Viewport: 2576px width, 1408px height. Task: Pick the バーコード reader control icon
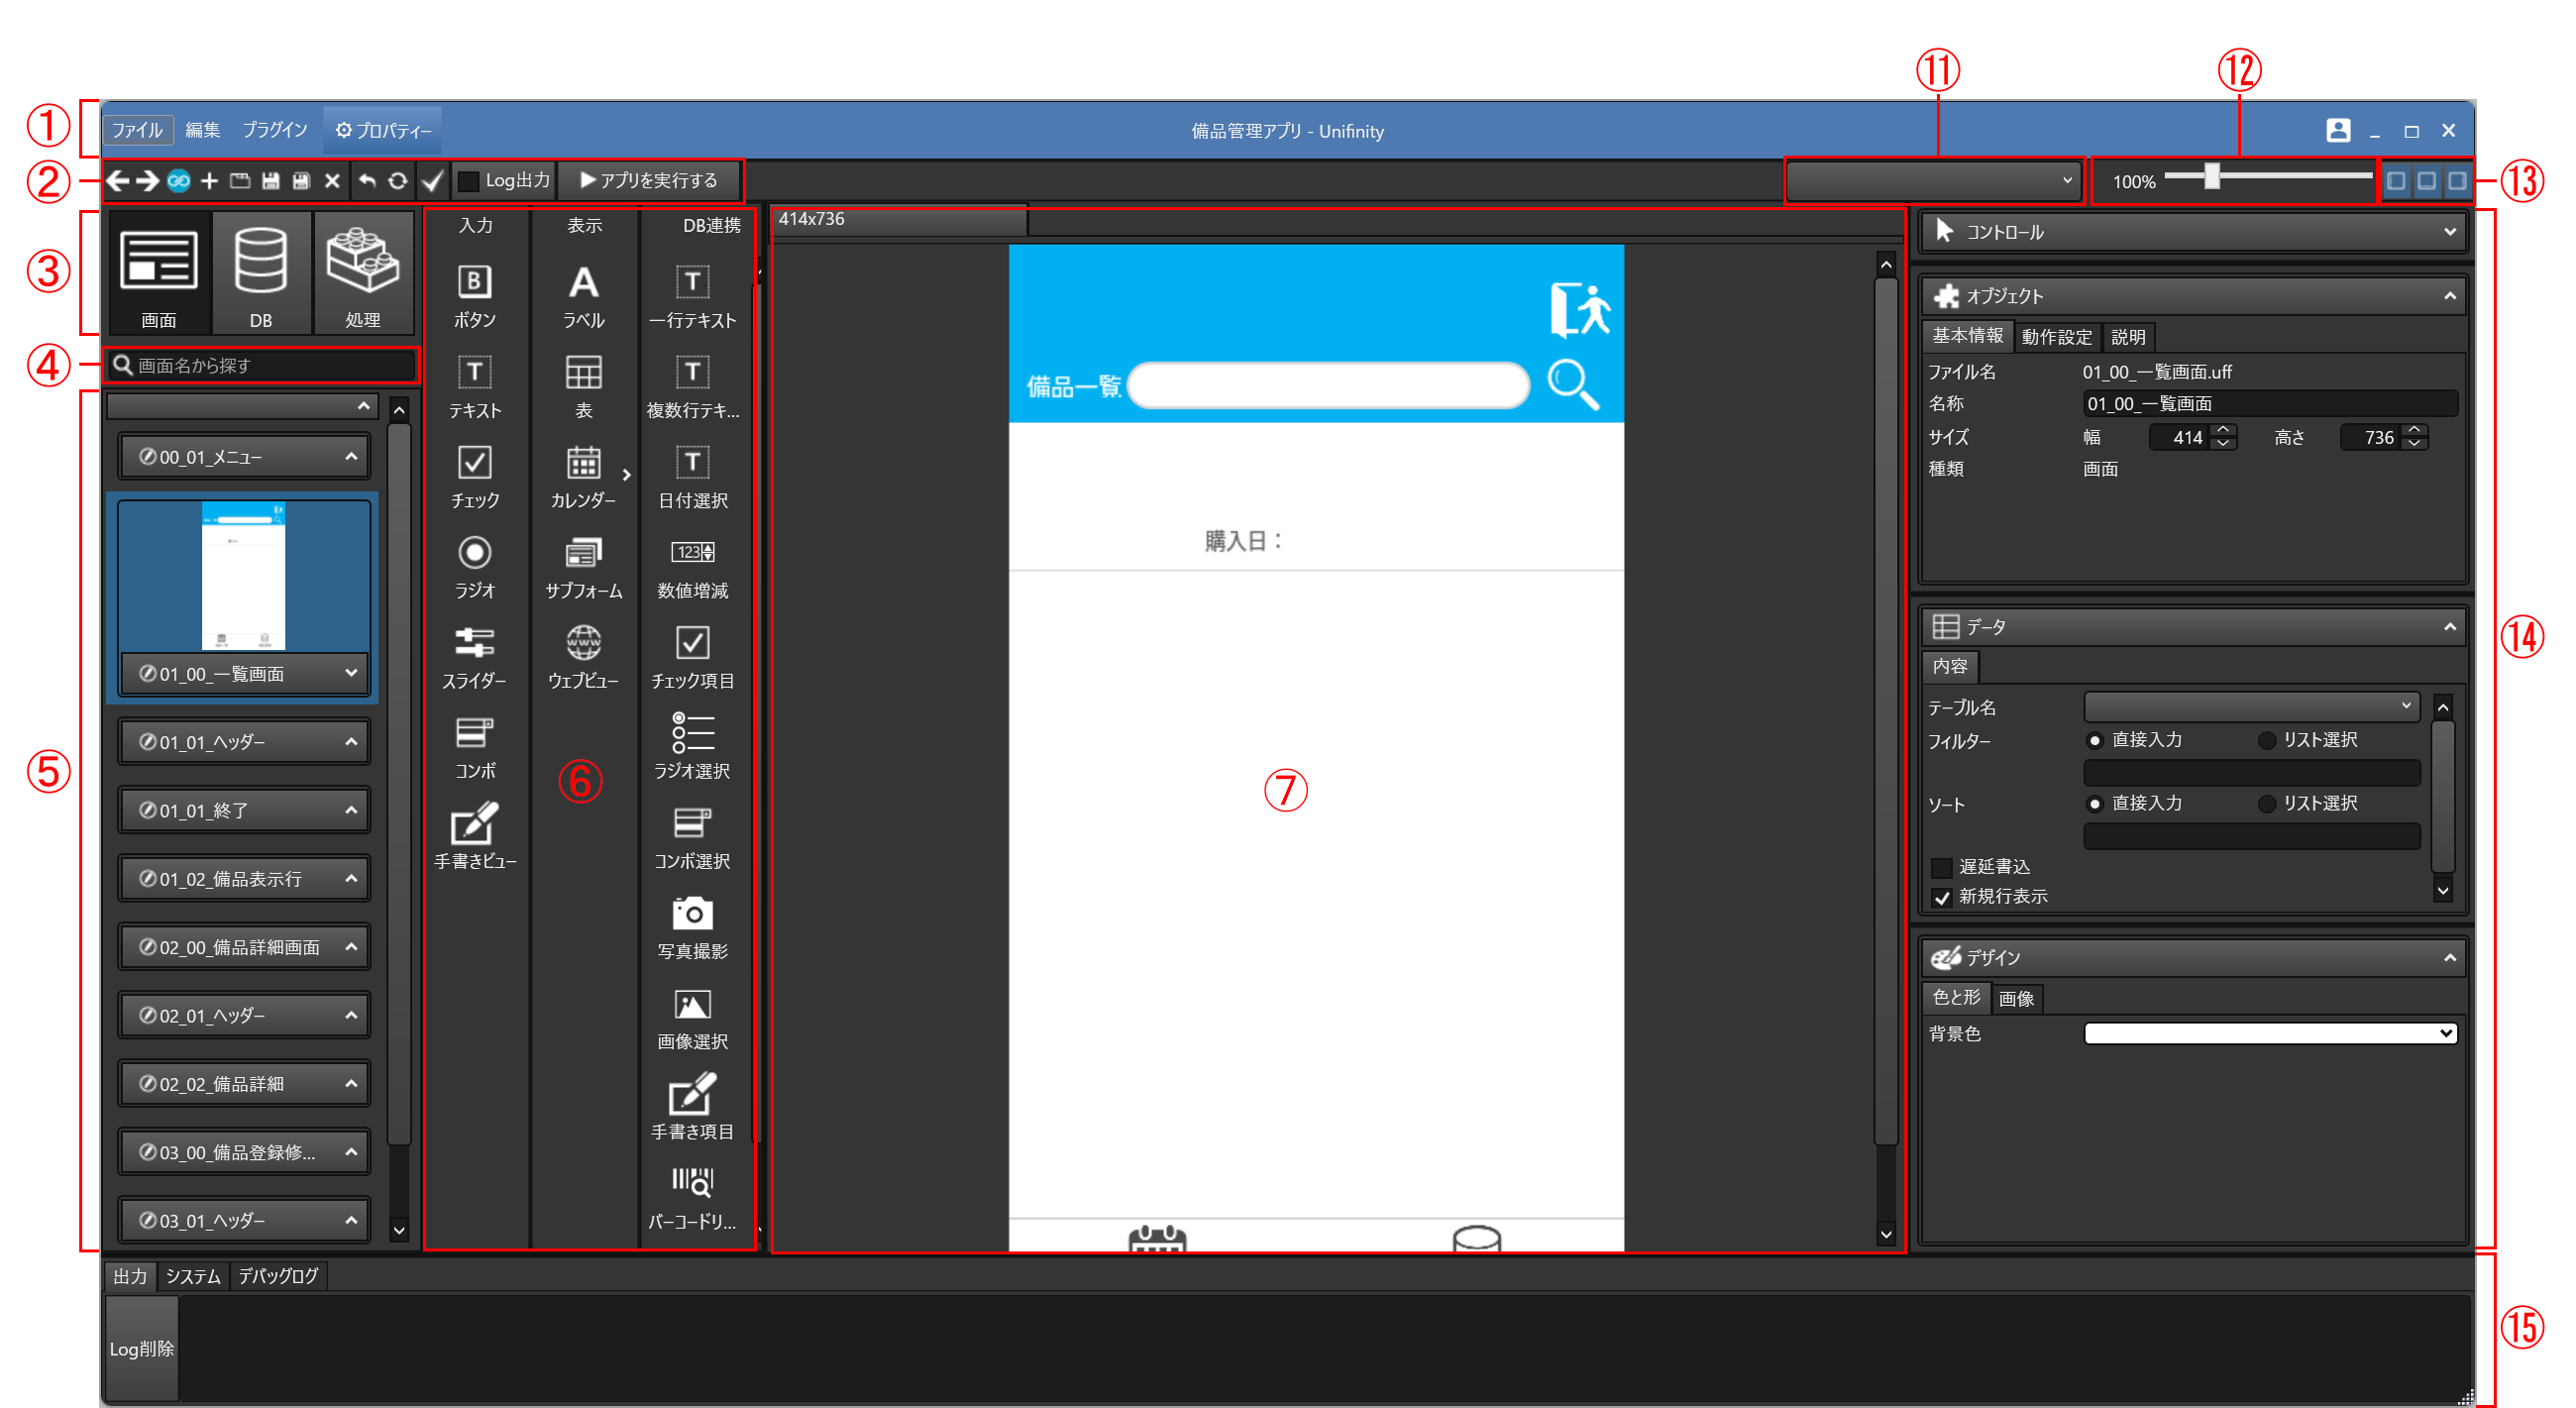pyautogui.click(x=692, y=1183)
